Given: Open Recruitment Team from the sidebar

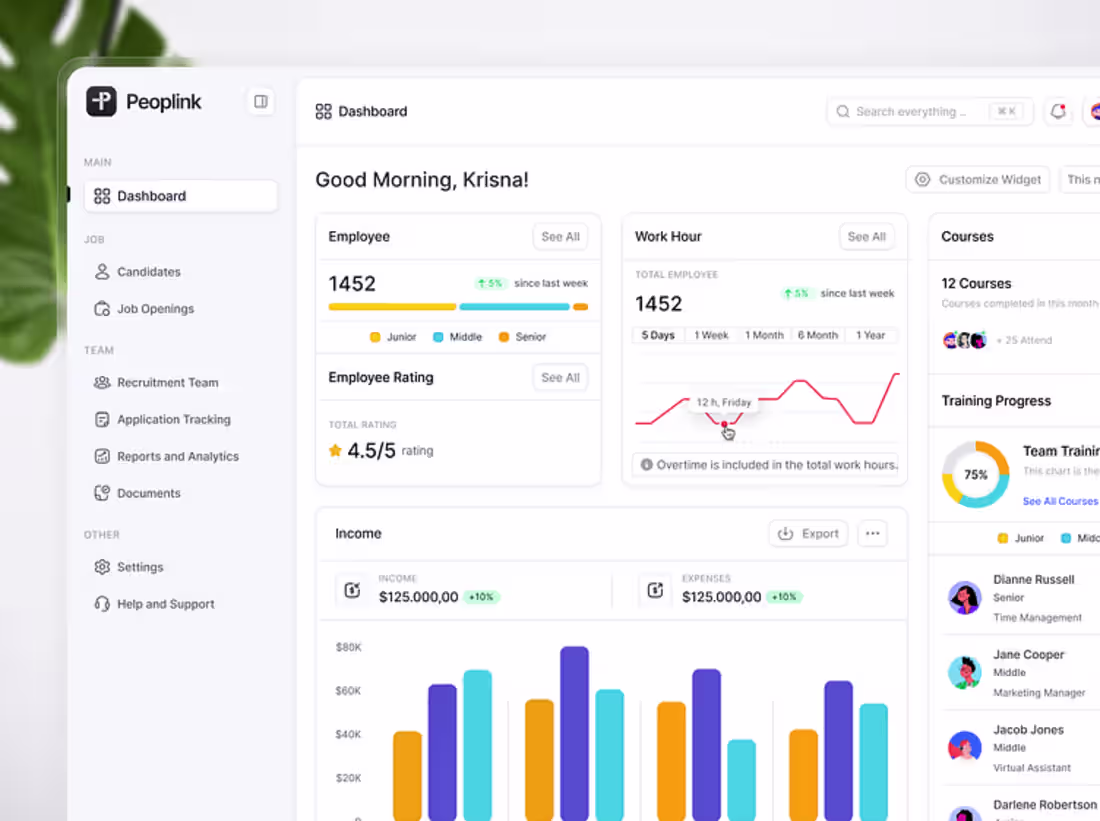Looking at the screenshot, I should click(x=166, y=382).
